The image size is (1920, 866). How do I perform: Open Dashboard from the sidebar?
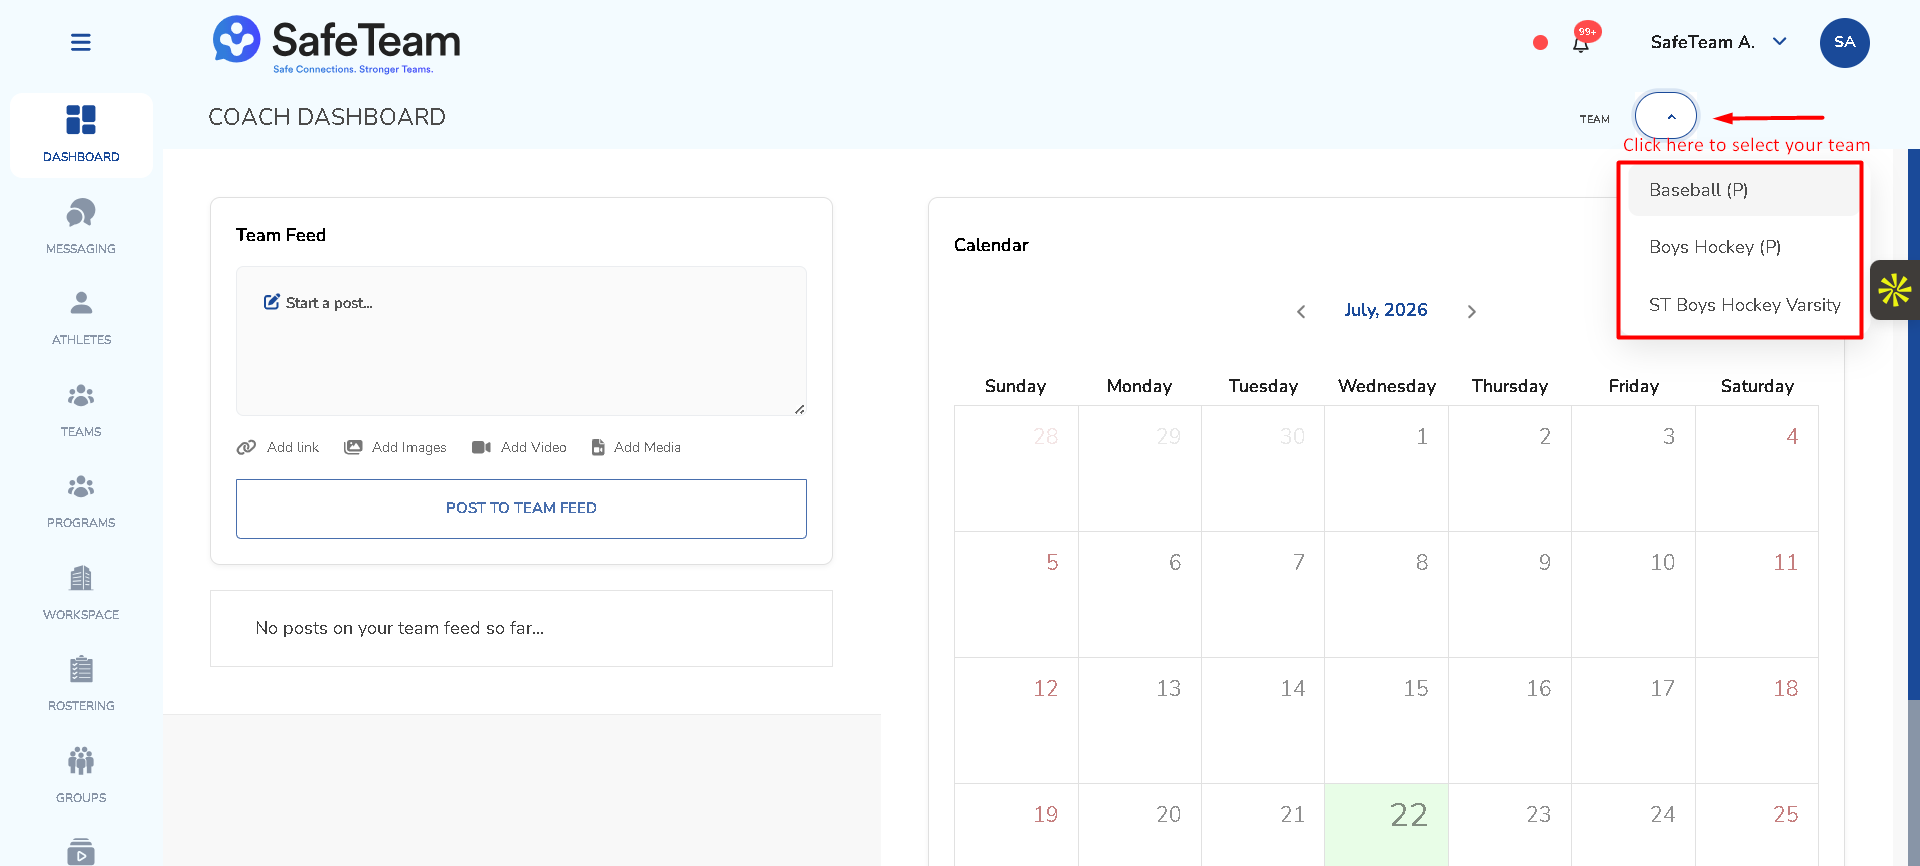tap(81, 135)
